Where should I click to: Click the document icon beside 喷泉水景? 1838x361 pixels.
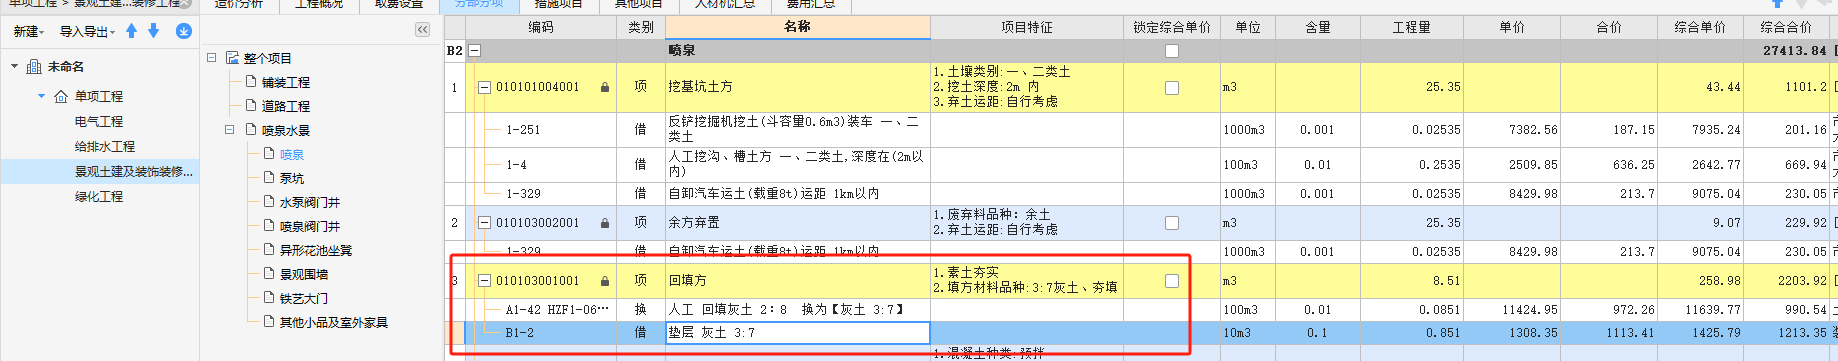click(252, 129)
